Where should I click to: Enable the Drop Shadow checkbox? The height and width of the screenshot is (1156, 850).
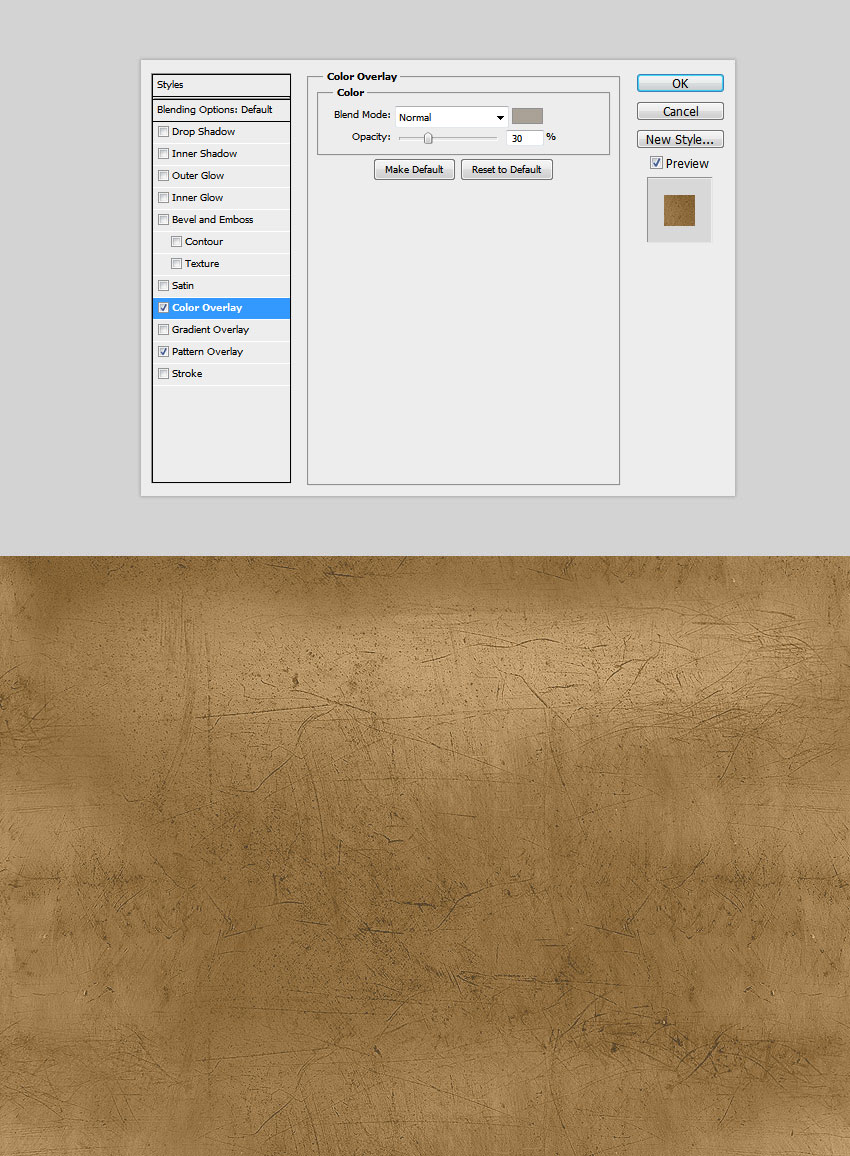(x=164, y=132)
